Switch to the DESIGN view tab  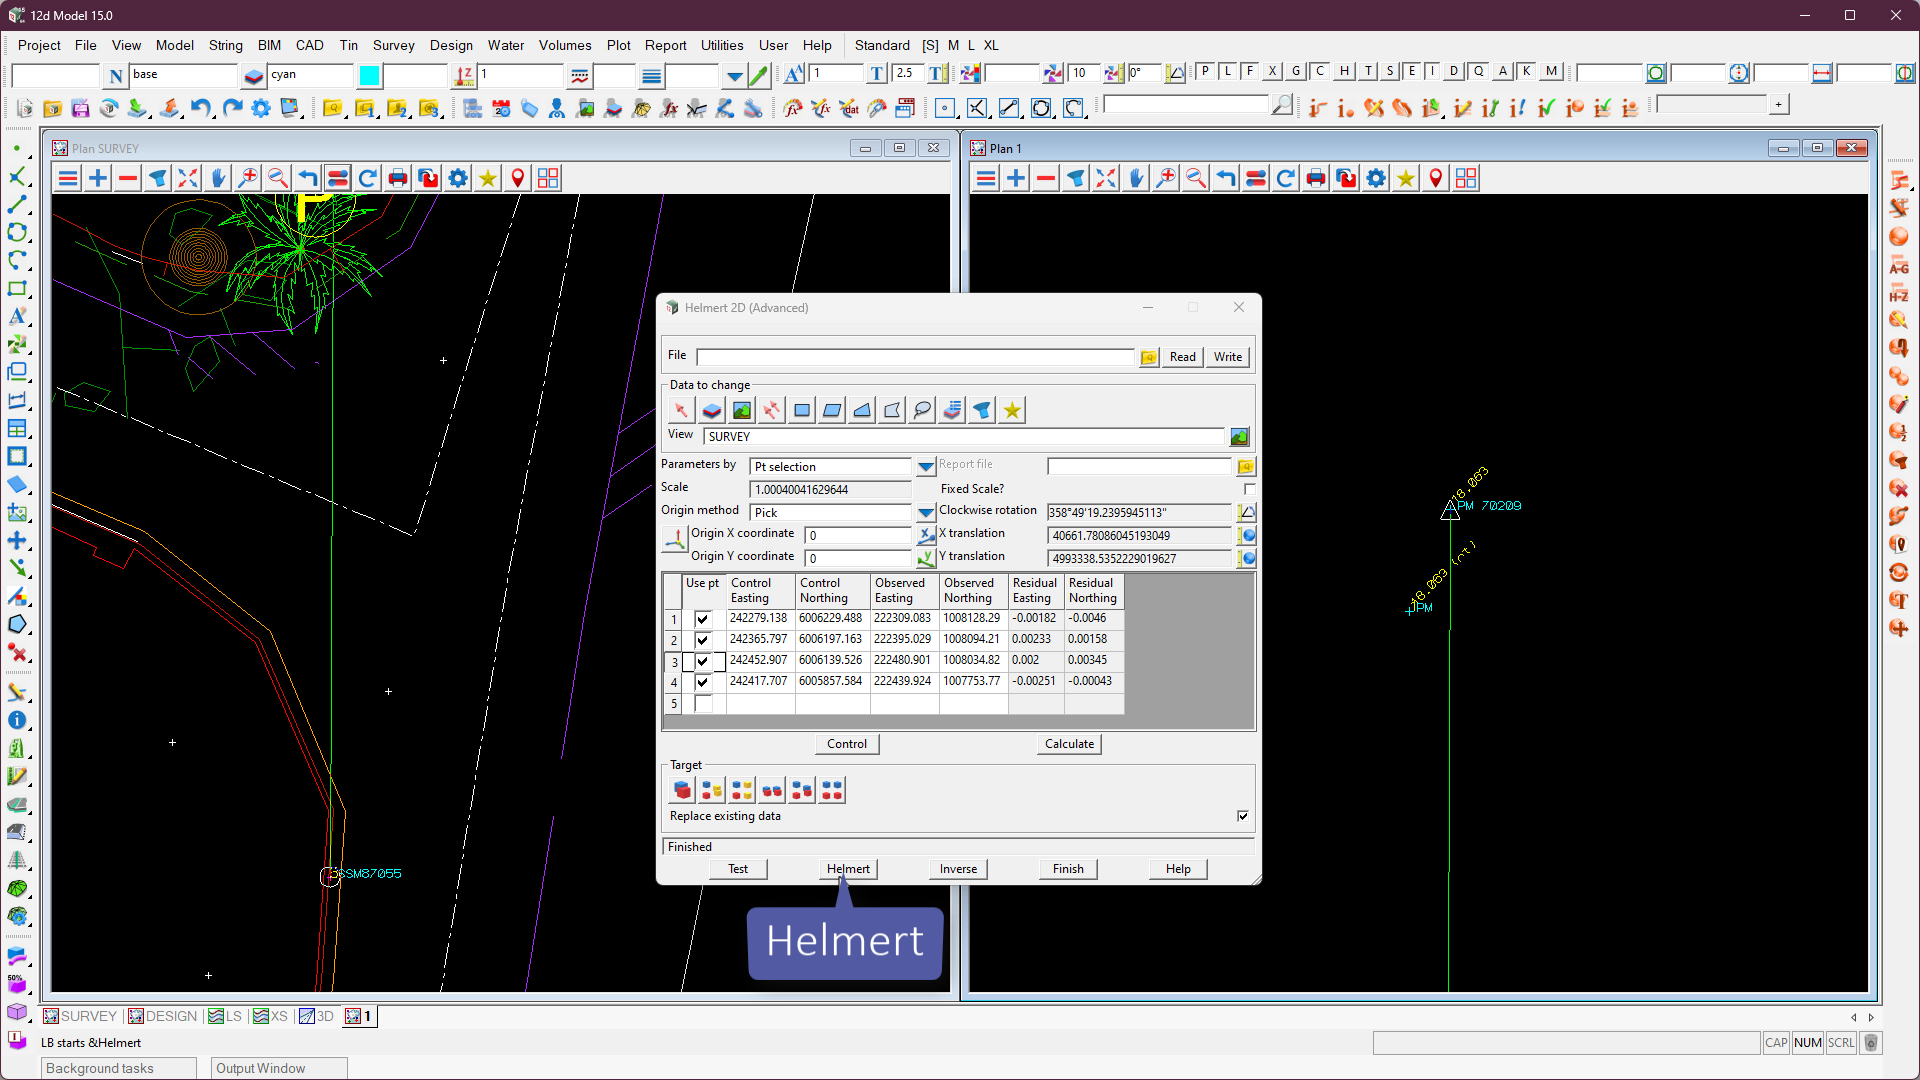point(163,1016)
